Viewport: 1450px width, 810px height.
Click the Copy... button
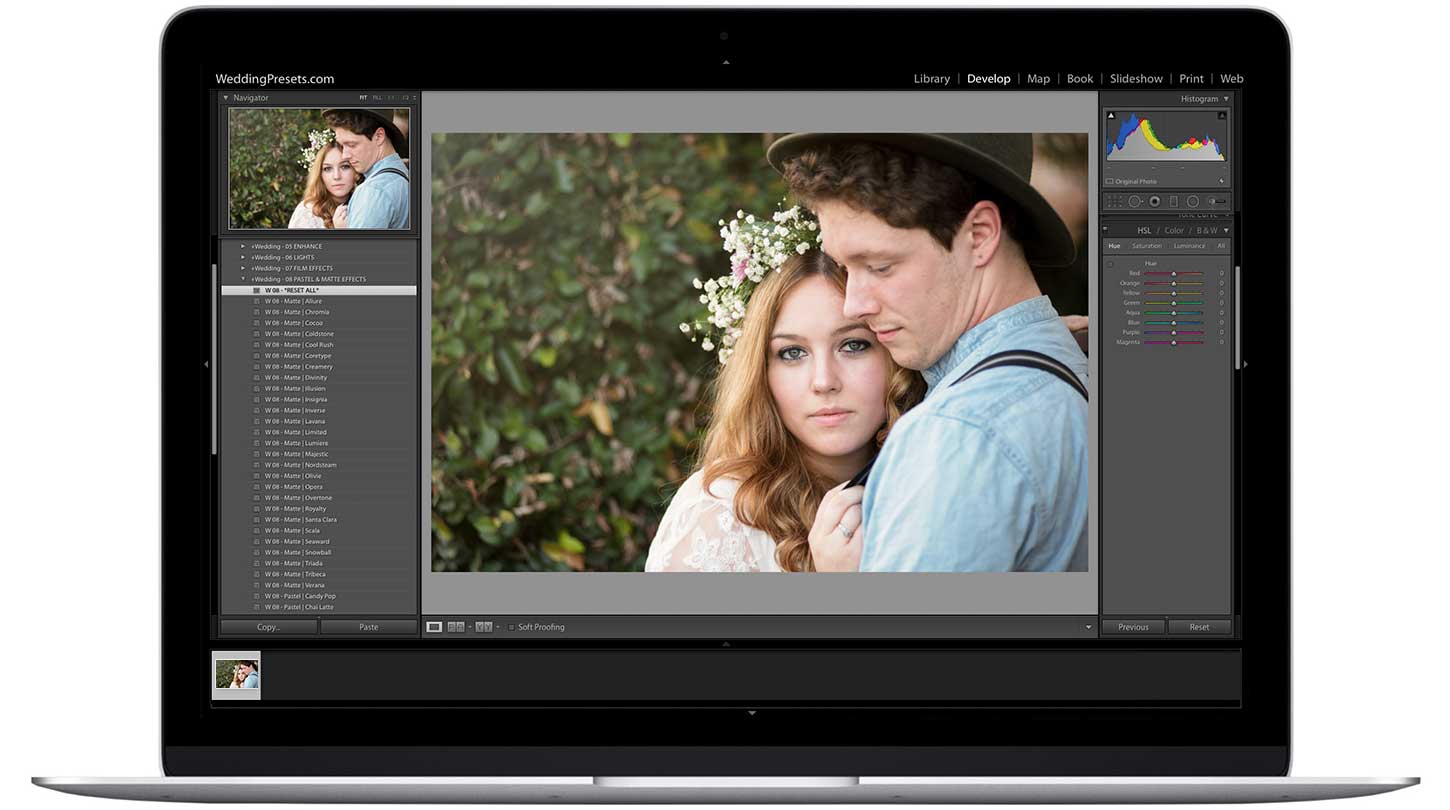pyautogui.click(x=268, y=627)
